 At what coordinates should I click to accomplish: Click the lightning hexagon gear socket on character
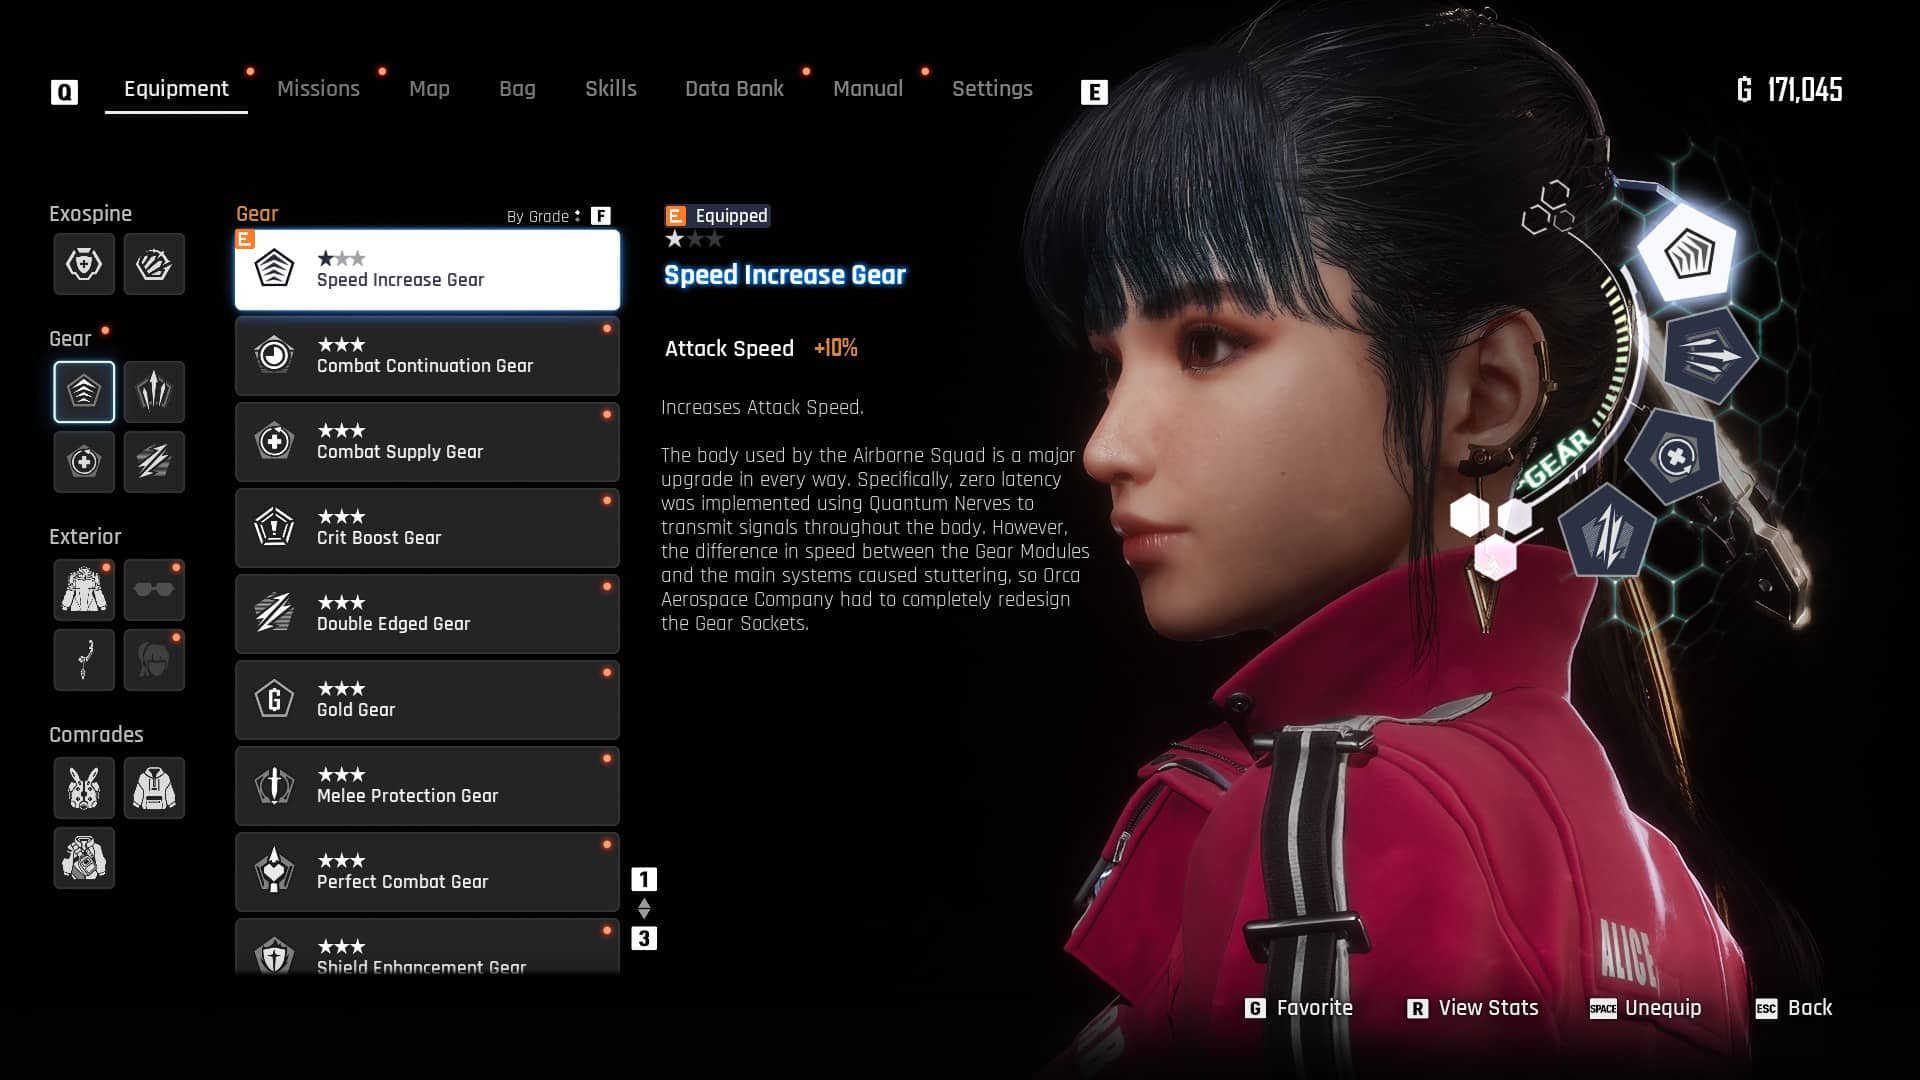point(1608,533)
